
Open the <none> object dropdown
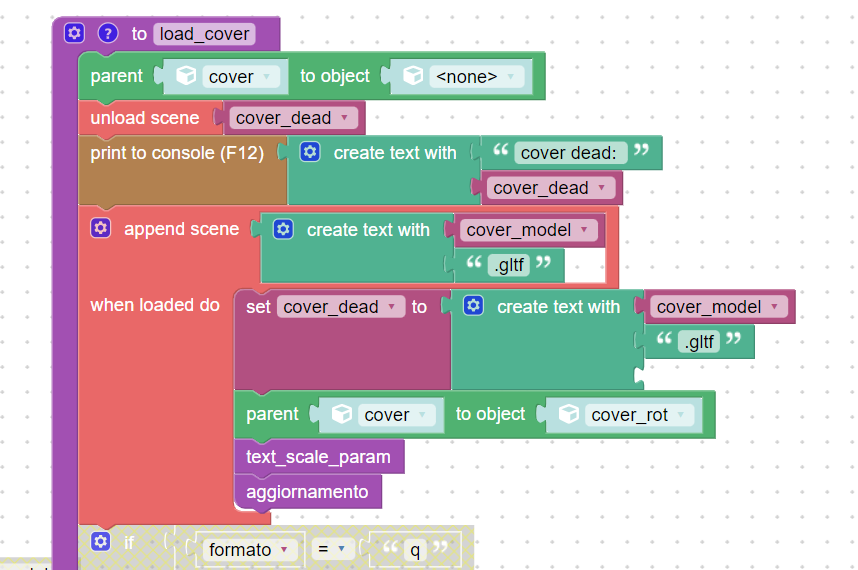[477, 77]
